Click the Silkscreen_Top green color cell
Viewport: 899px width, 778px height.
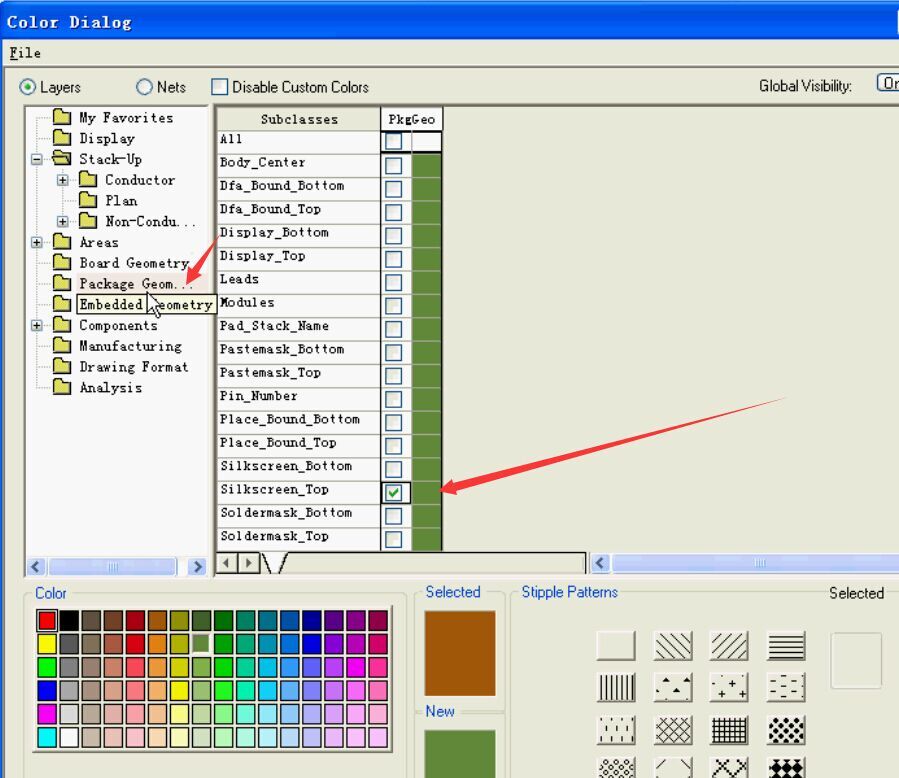[x=427, y=492]
